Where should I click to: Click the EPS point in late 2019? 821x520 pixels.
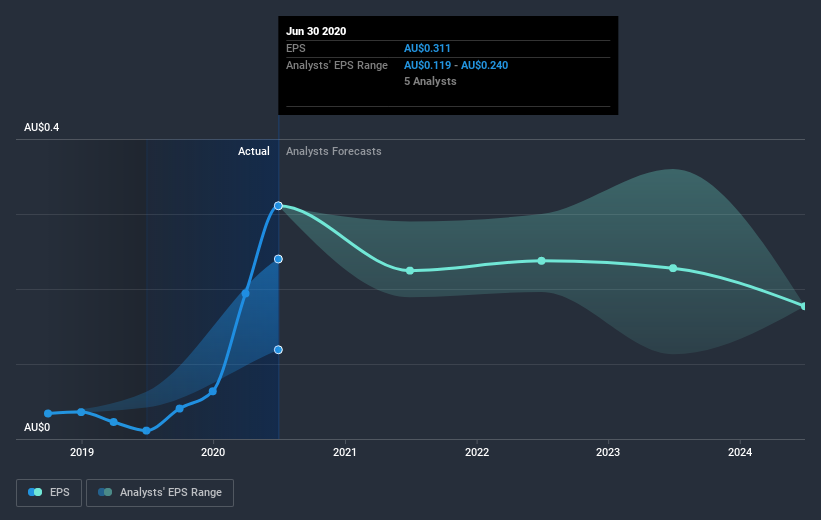pos(180,408)
